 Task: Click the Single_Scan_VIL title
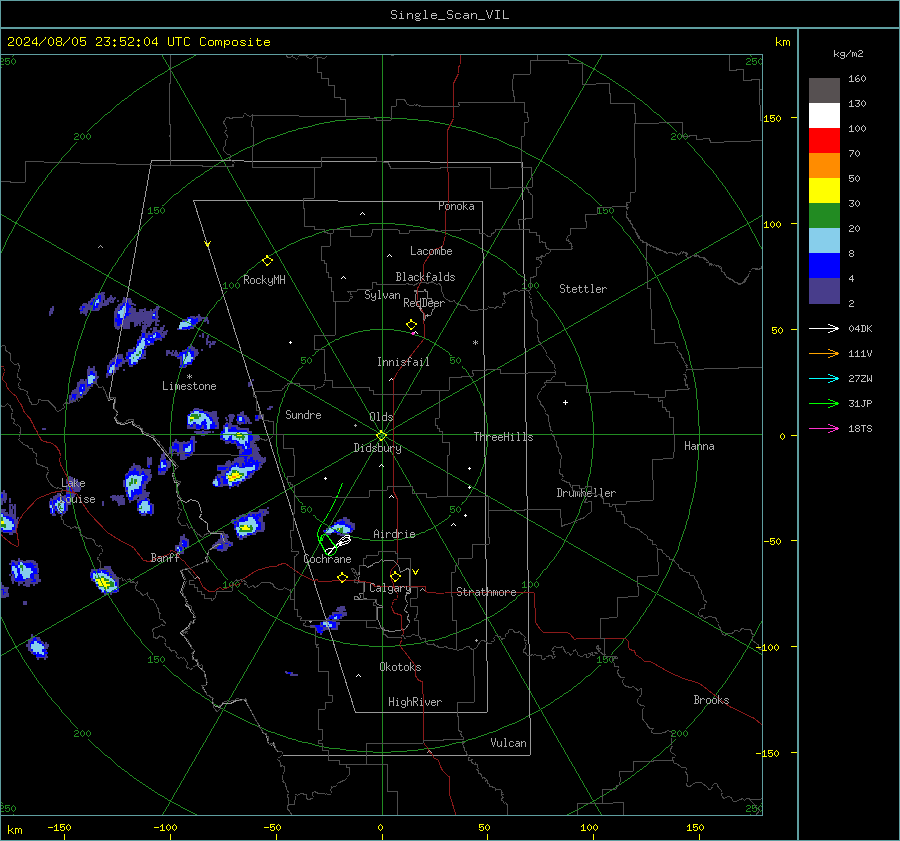point(449,15)
